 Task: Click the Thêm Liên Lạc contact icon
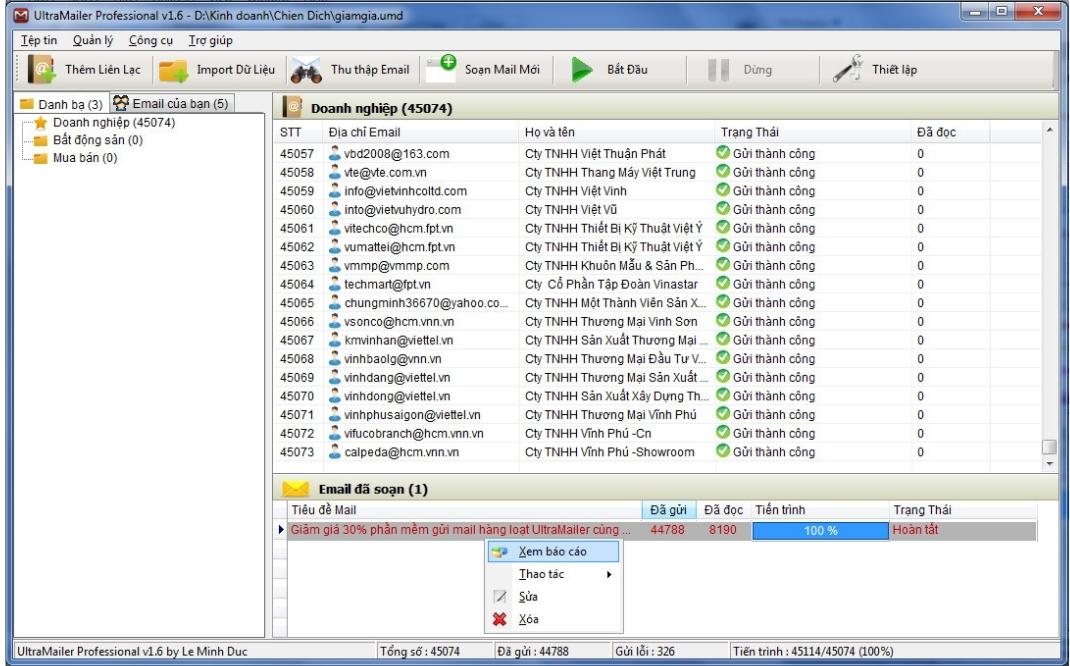[42, 70]
